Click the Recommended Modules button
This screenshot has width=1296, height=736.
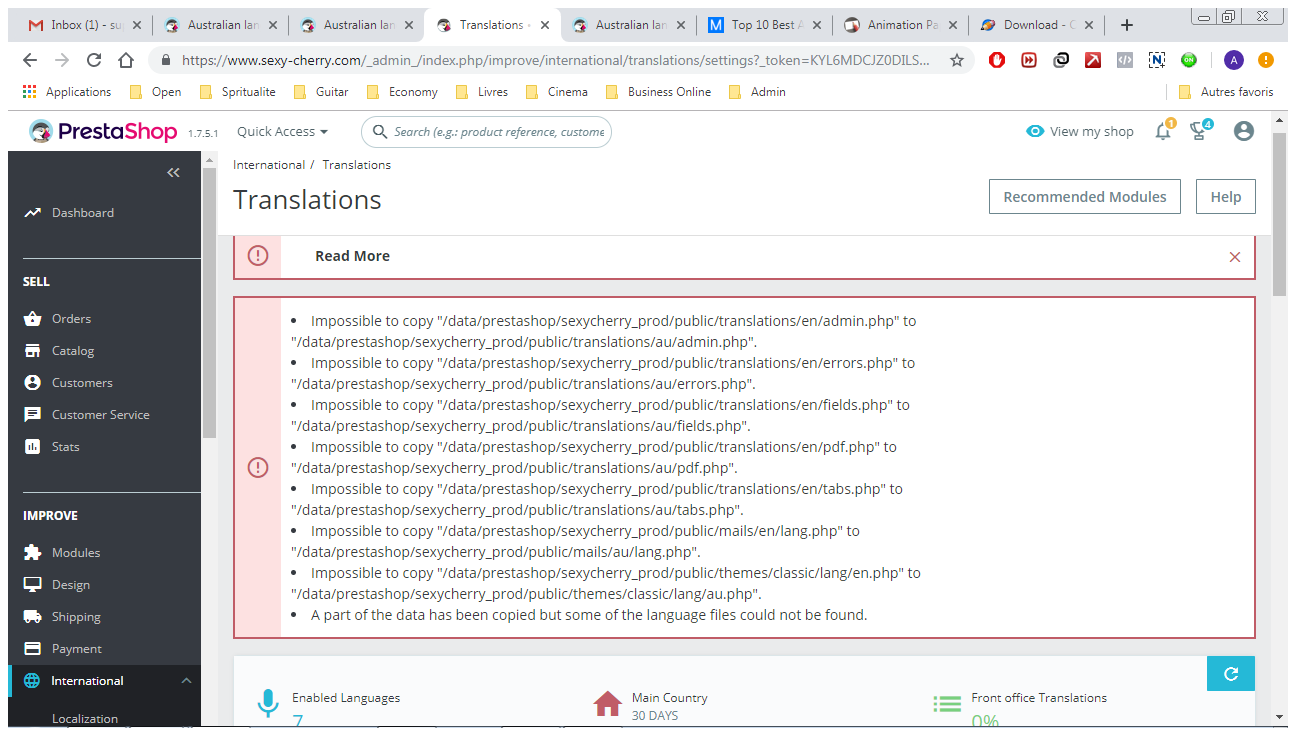[x=1085, y=197]
